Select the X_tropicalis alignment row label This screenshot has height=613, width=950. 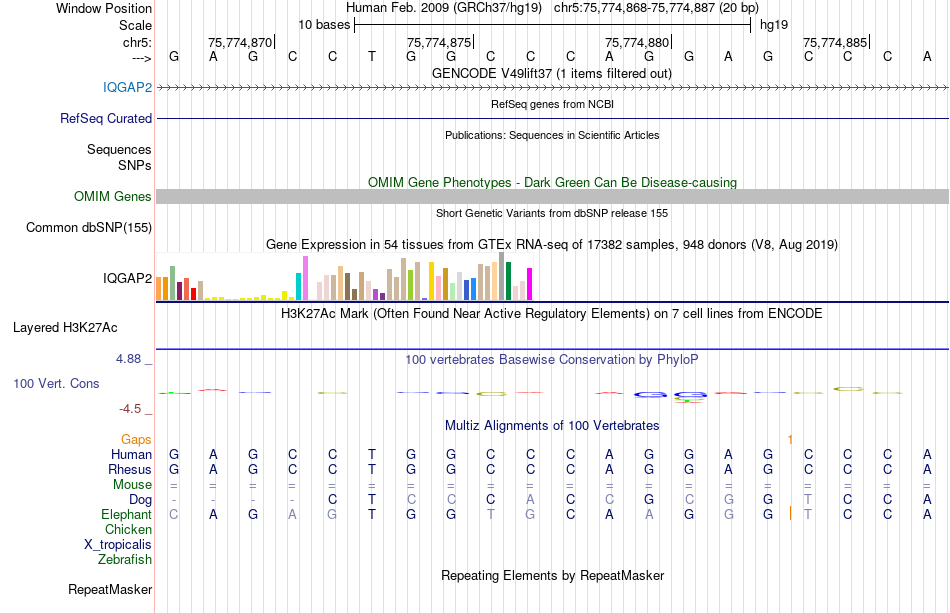pos(118,545)
